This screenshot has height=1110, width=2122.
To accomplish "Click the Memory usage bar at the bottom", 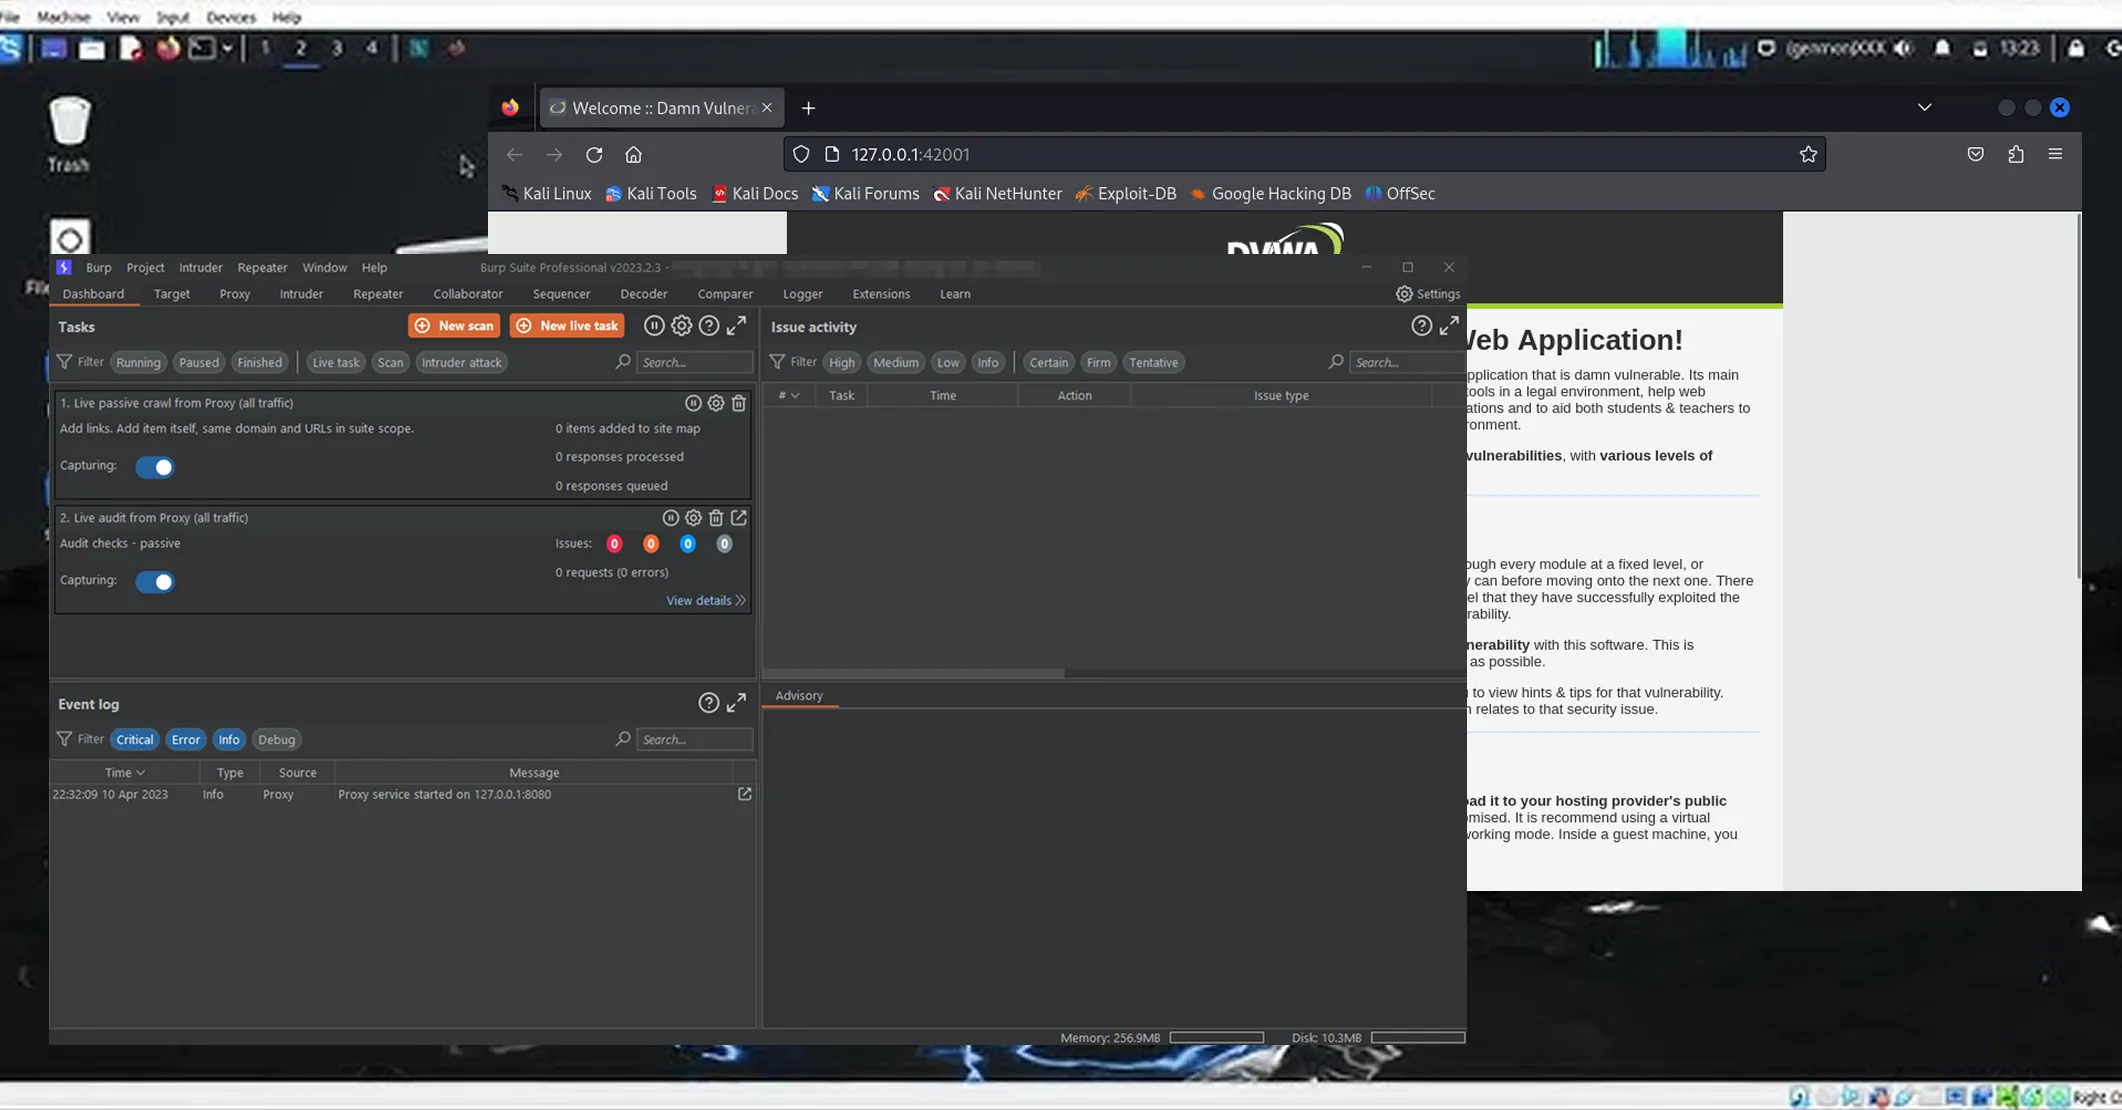I will pyautogui.click(x=1216, y=1037).
